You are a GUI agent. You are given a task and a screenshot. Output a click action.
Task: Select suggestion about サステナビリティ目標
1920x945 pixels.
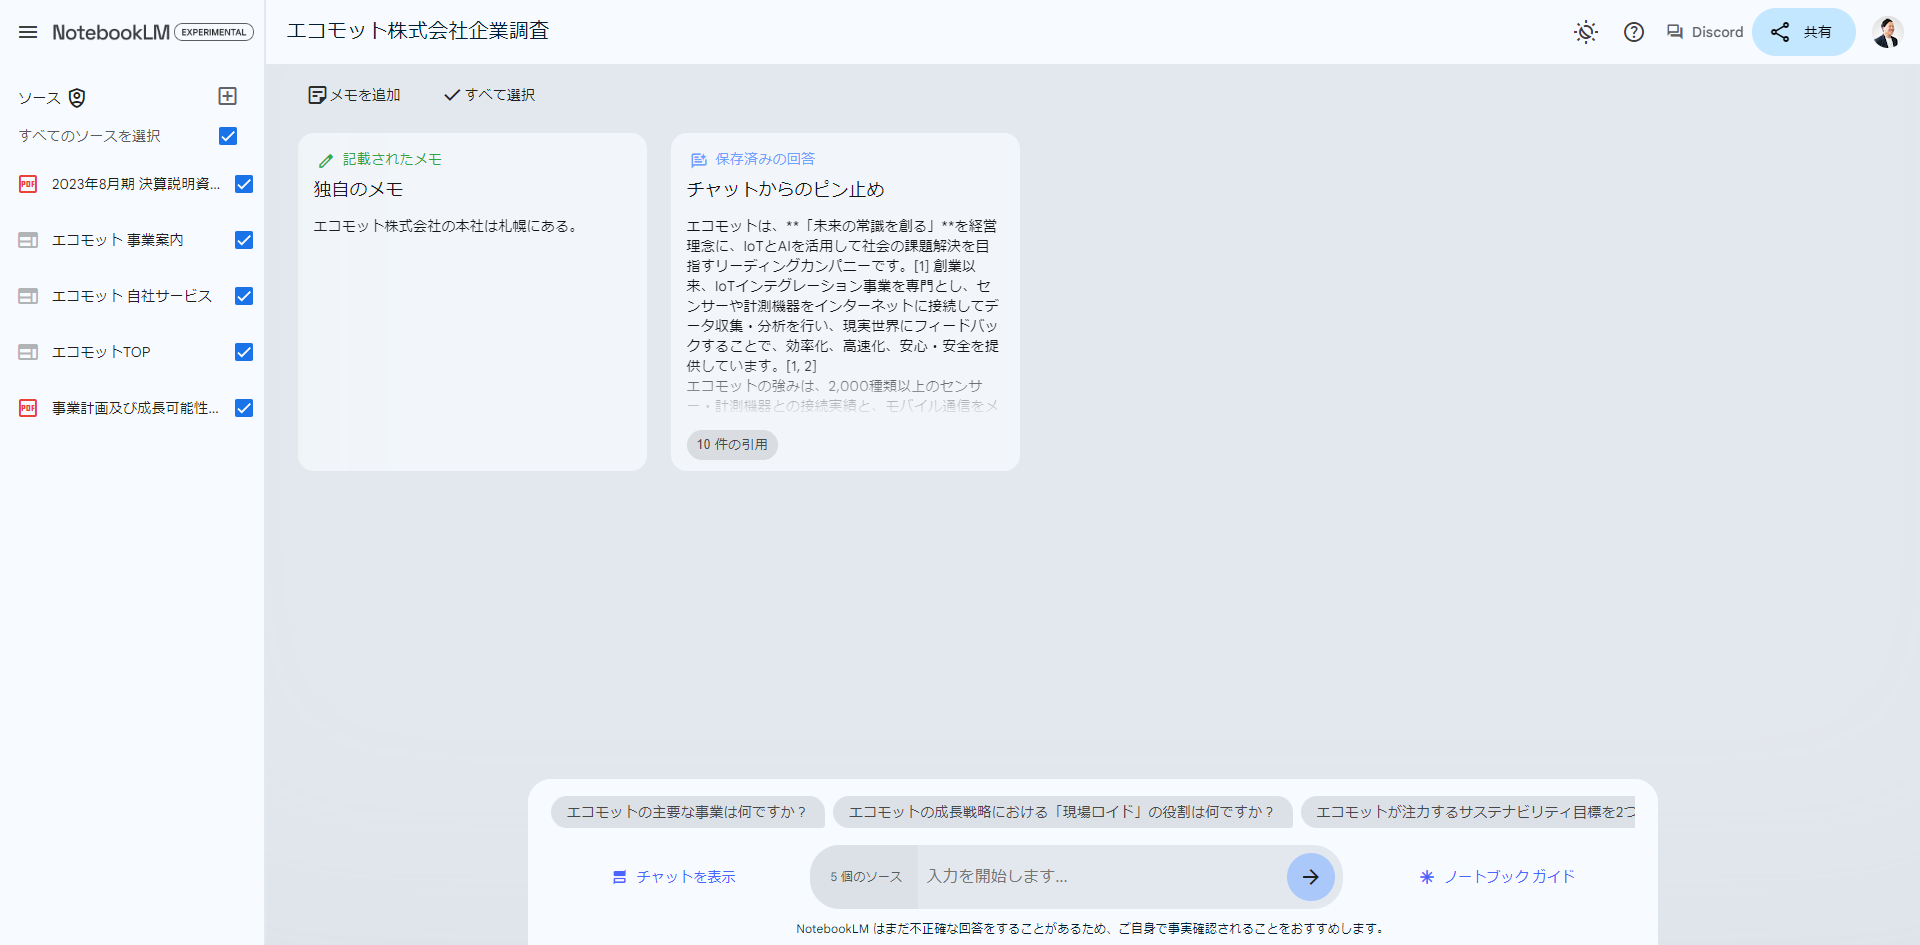[x=1468, y=812]
